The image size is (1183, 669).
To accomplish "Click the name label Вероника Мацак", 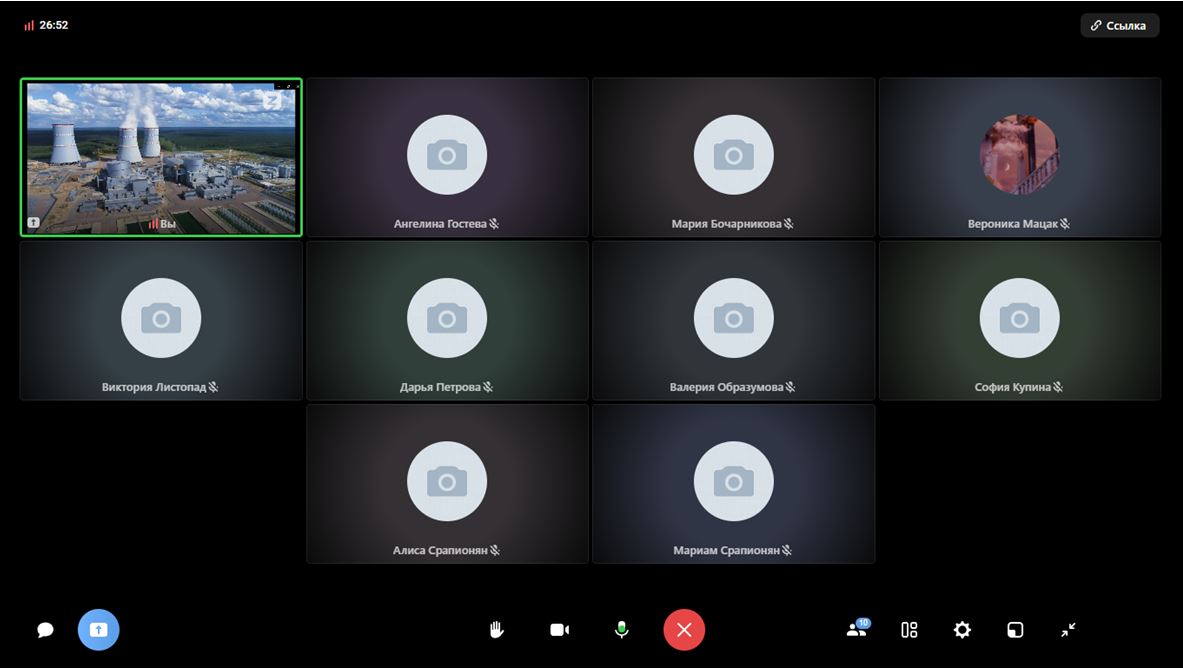I will pyautogui.click(x=1012, y=224).
